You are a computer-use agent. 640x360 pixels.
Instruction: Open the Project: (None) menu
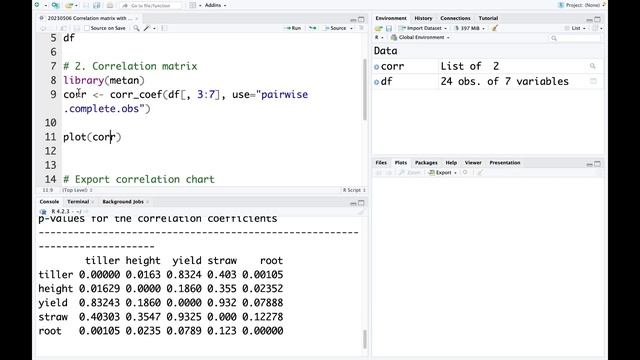click(x=582, y=5)
